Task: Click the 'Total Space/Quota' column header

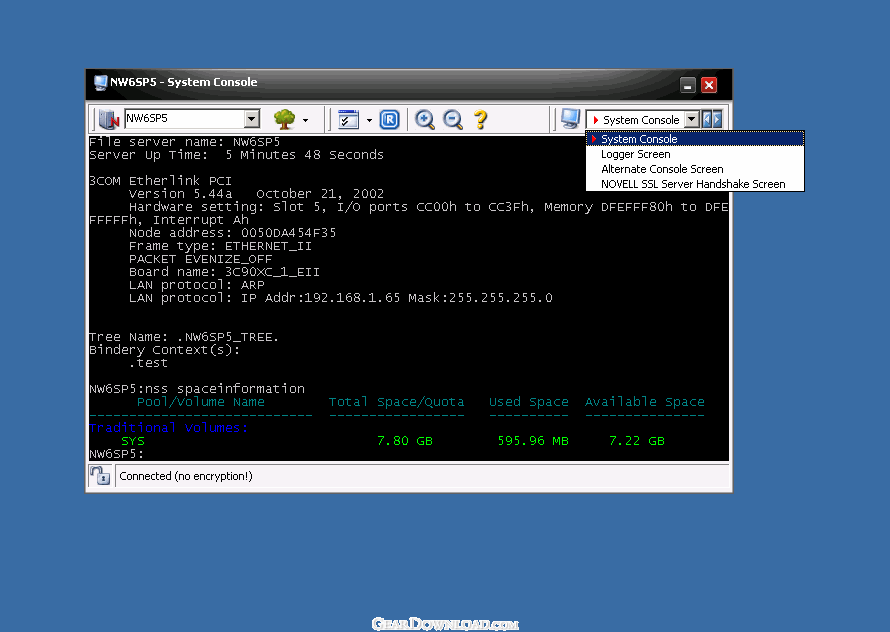Action: click(396, 402)
